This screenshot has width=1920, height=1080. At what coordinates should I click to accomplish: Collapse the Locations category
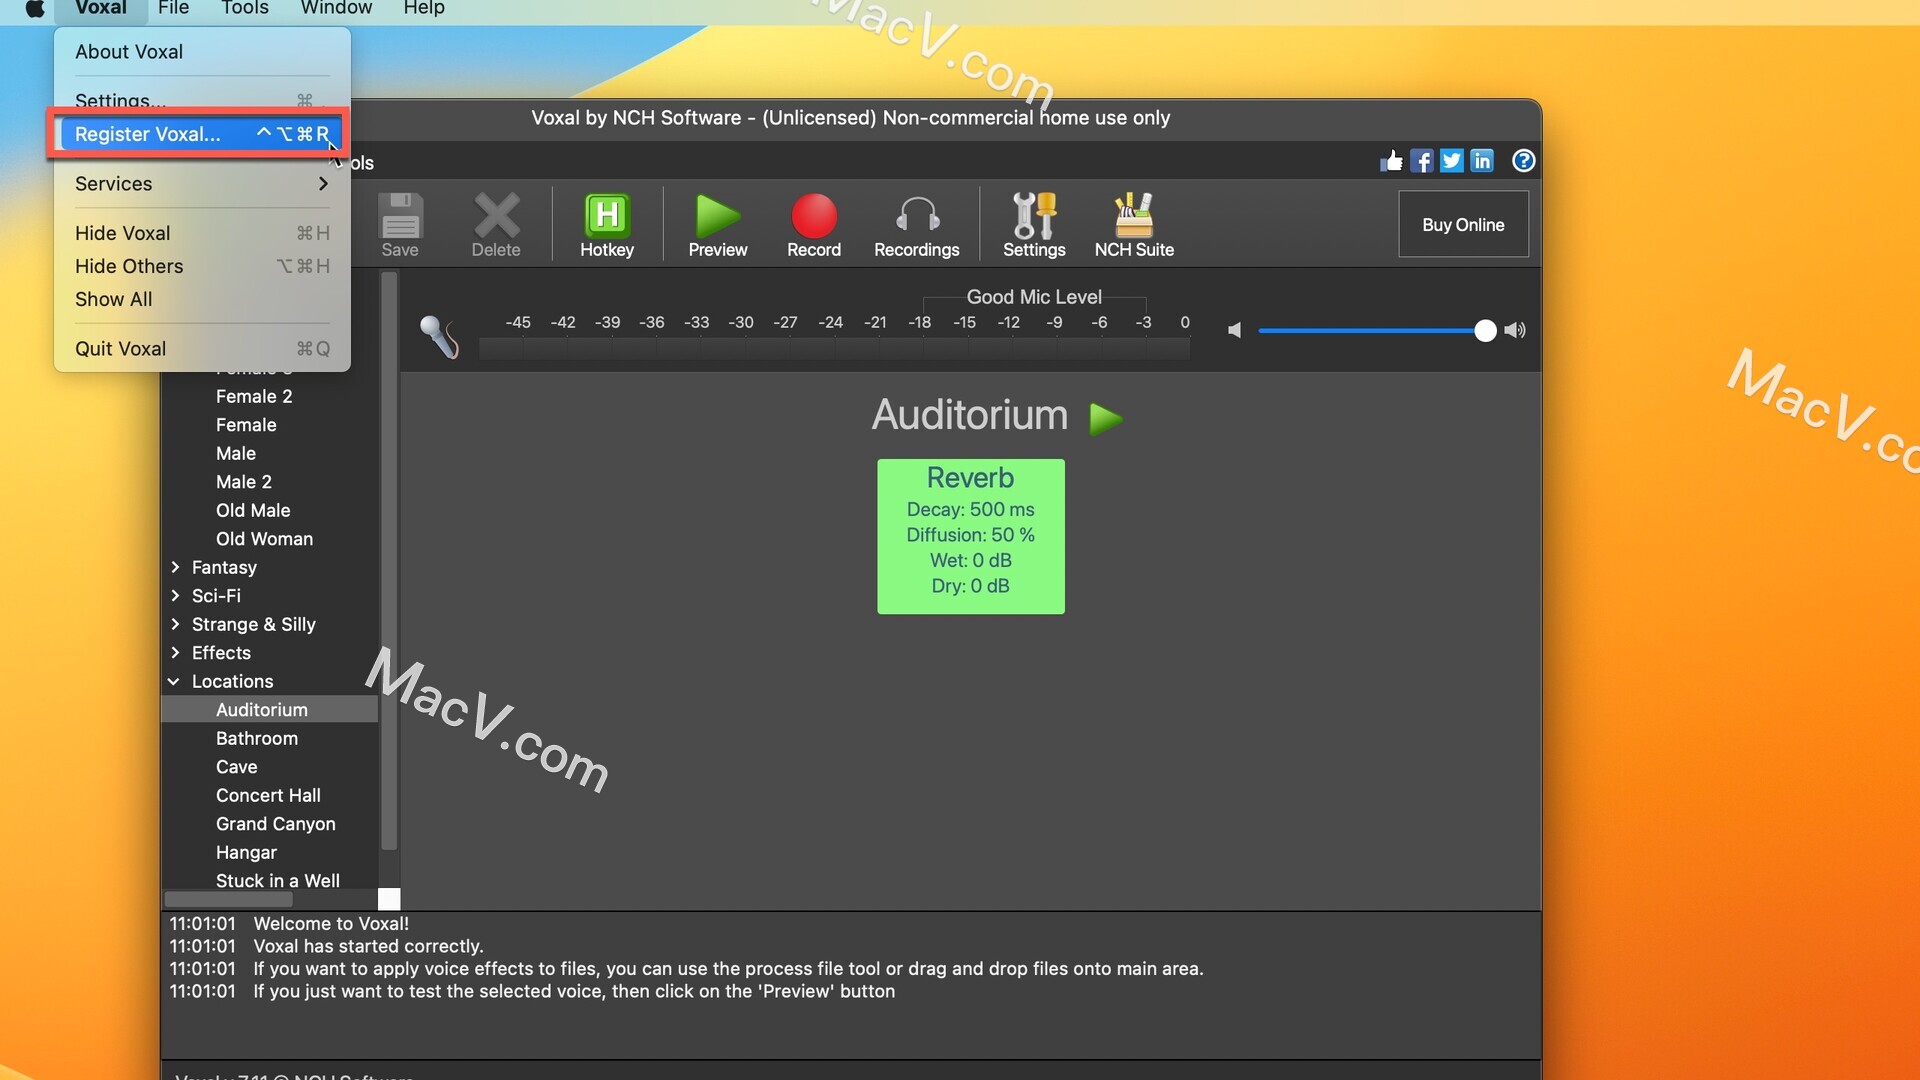[x=174, y=681]
